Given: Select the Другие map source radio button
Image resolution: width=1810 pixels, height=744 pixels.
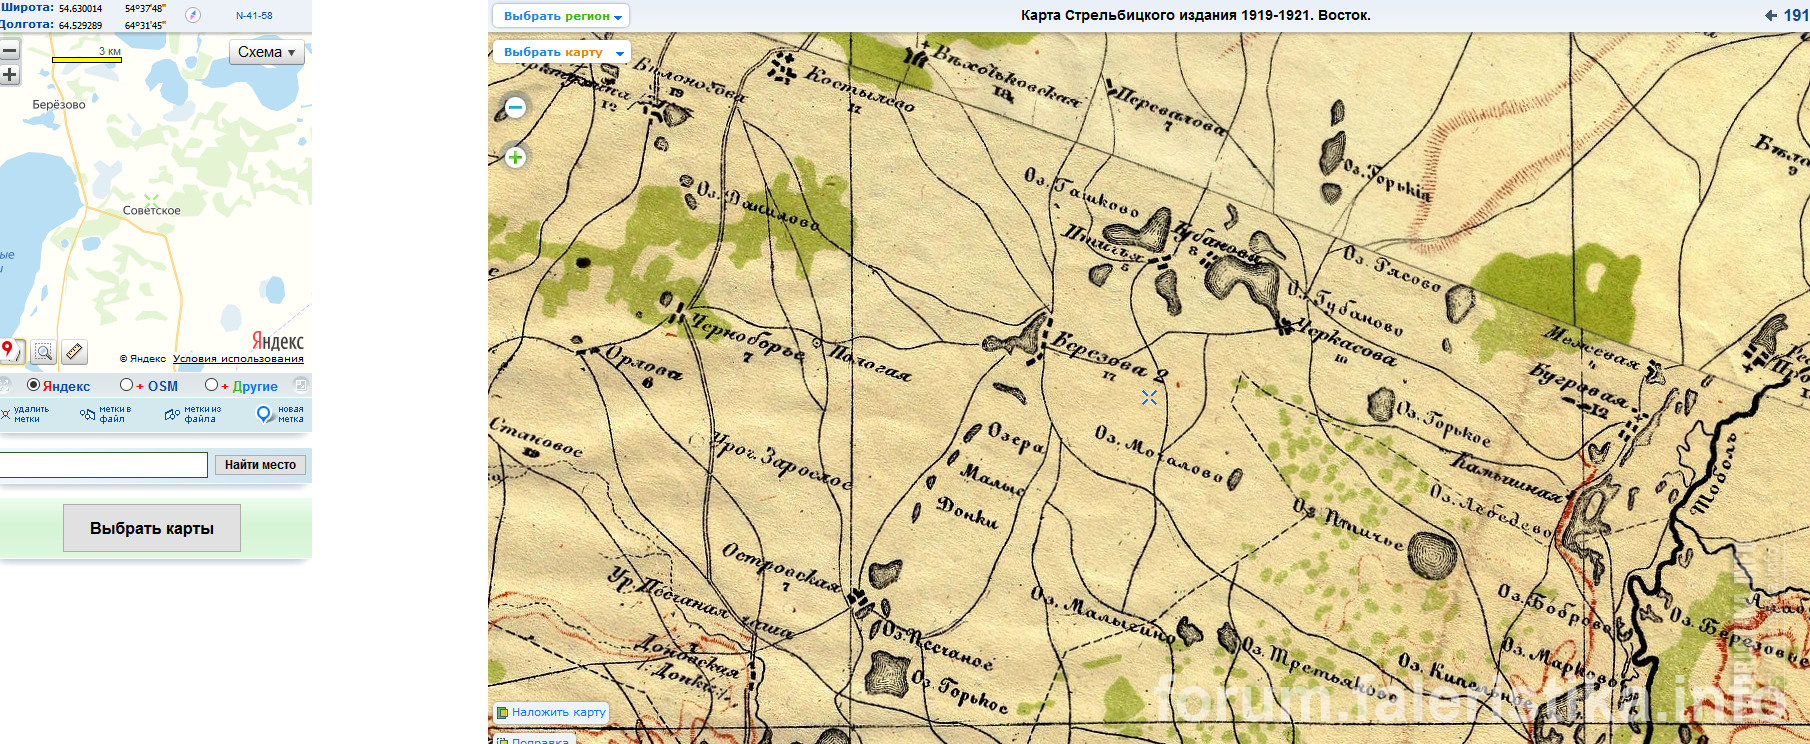Looking at the screenshot, I should [x=211, y=385].
